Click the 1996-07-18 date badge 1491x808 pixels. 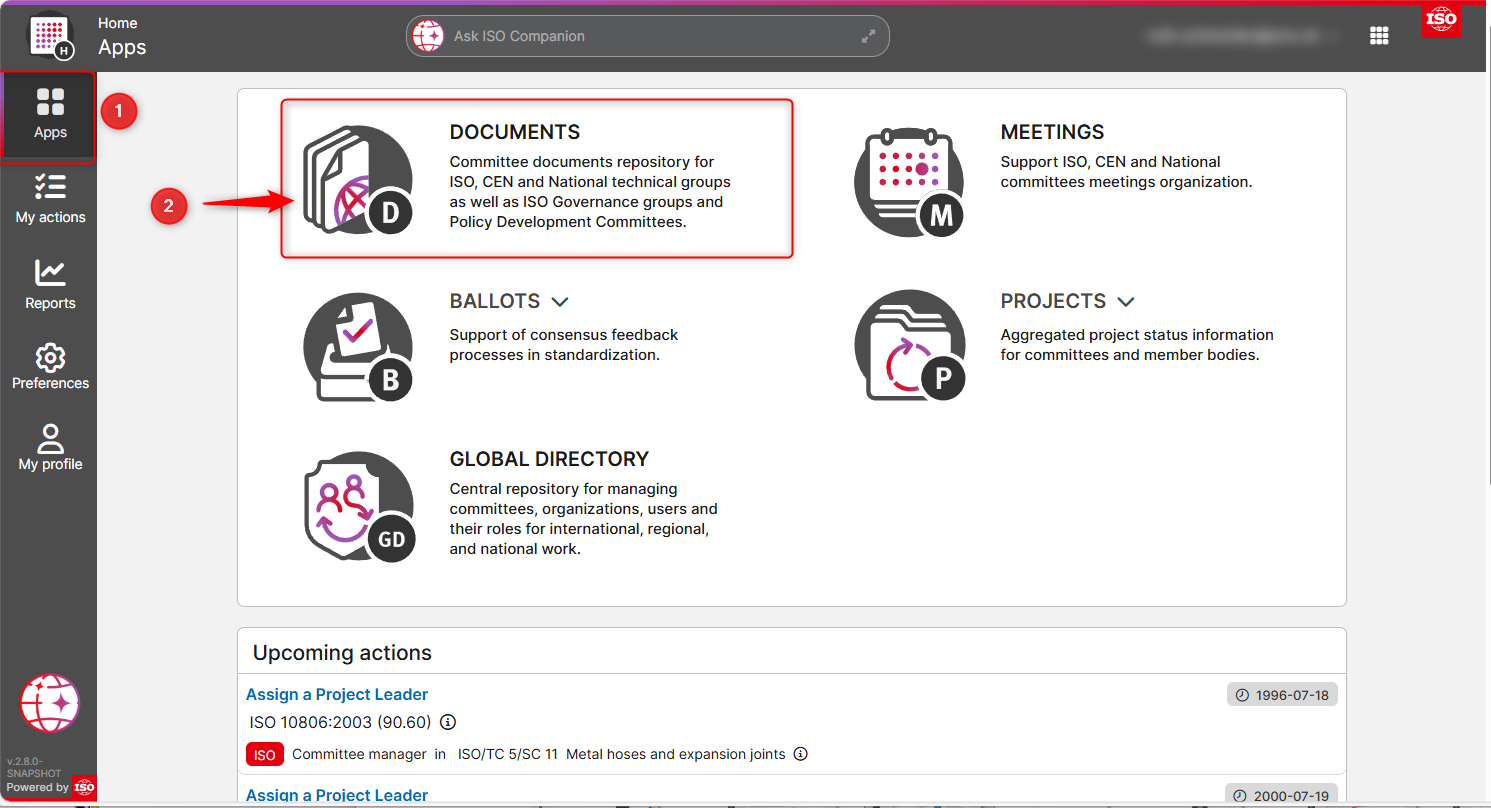point(1282,695)
